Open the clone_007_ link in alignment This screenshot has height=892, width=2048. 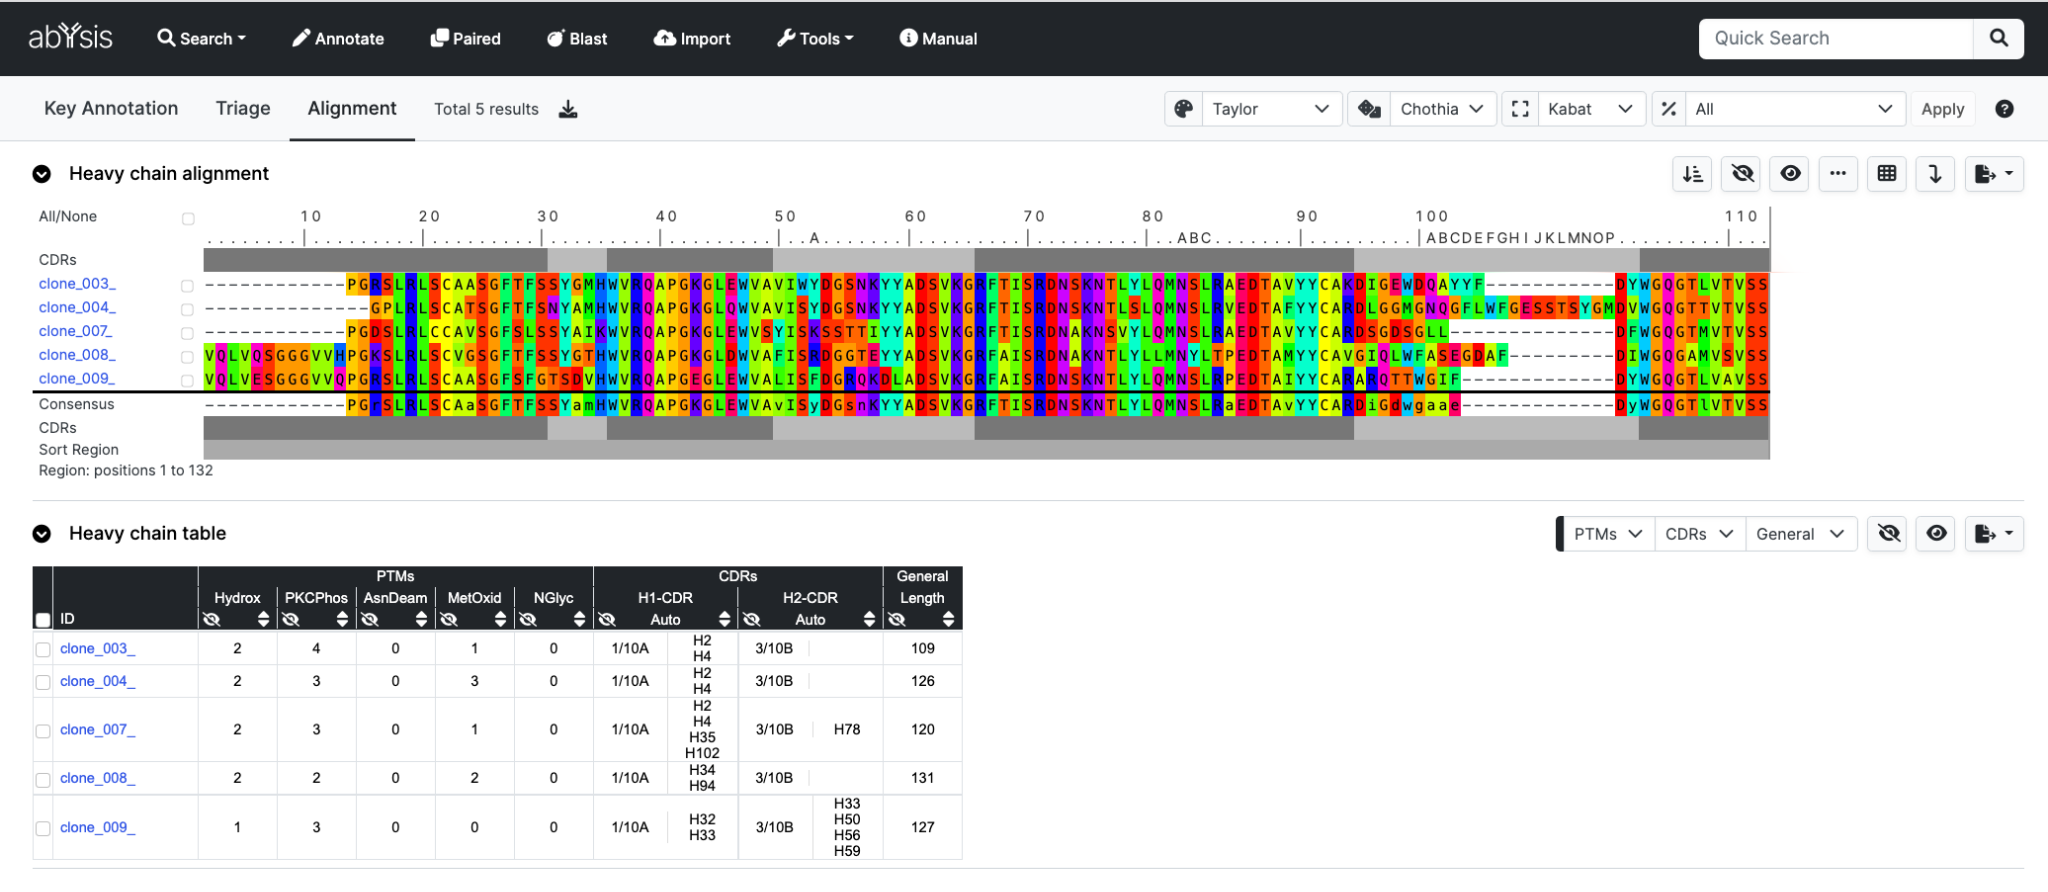coord(76,331)
